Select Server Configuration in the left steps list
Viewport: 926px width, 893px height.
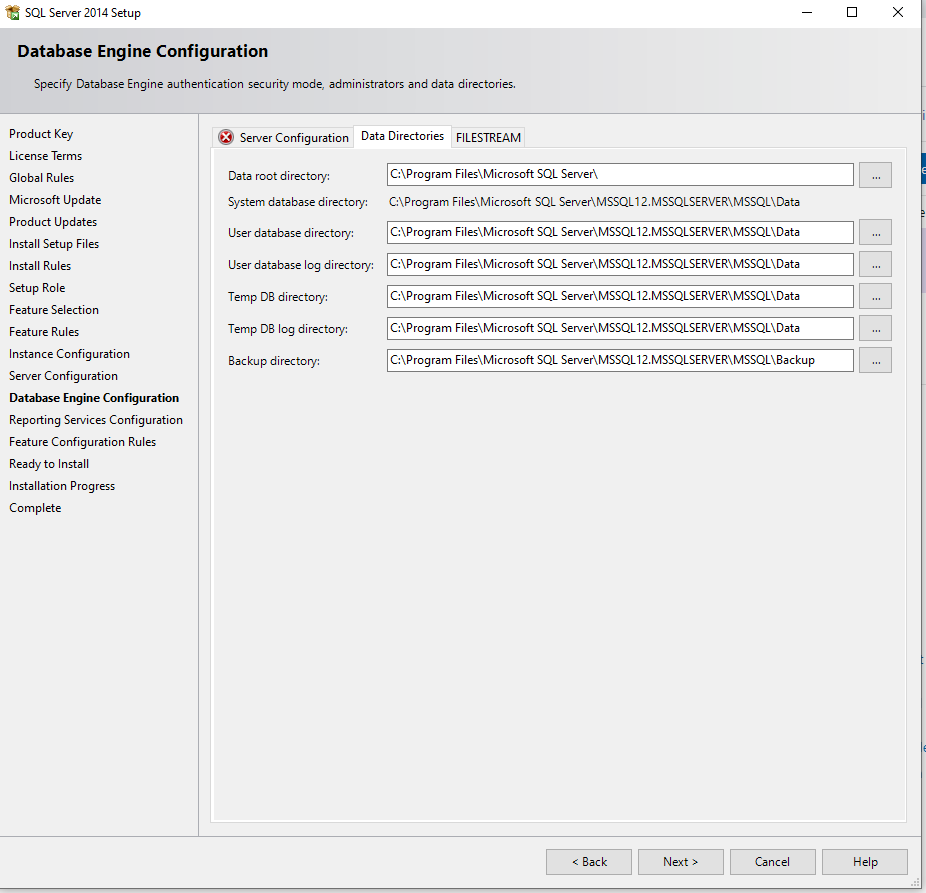pyautogui.click(x=63, y=376)
